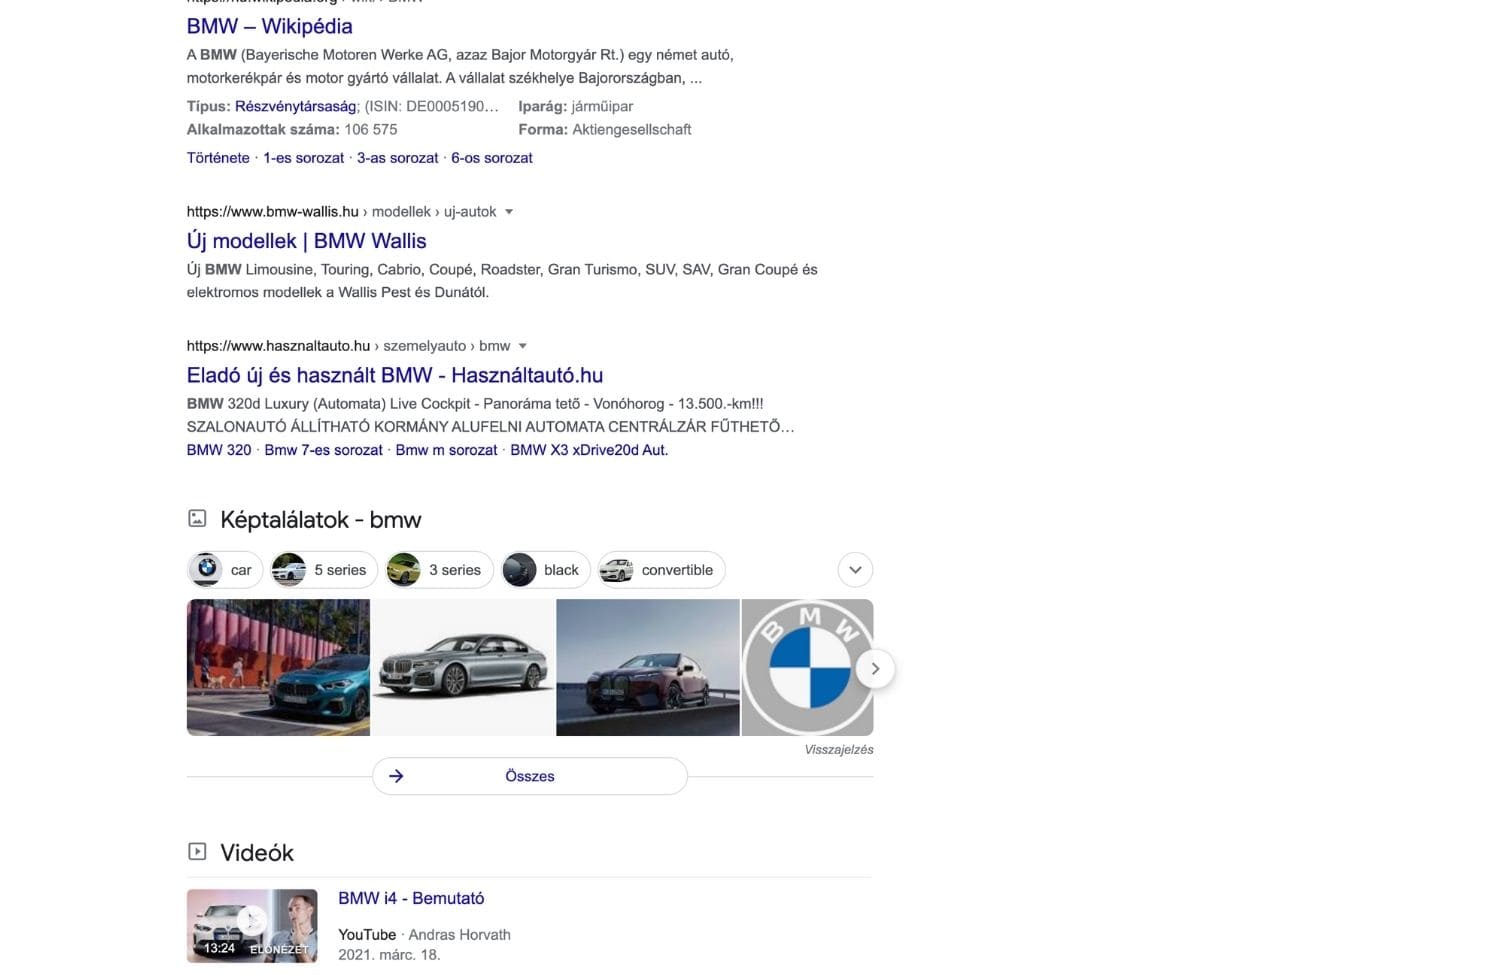
Task: Open the BMW i4 - Bemutató video link
Action: (x=411, y=898)
